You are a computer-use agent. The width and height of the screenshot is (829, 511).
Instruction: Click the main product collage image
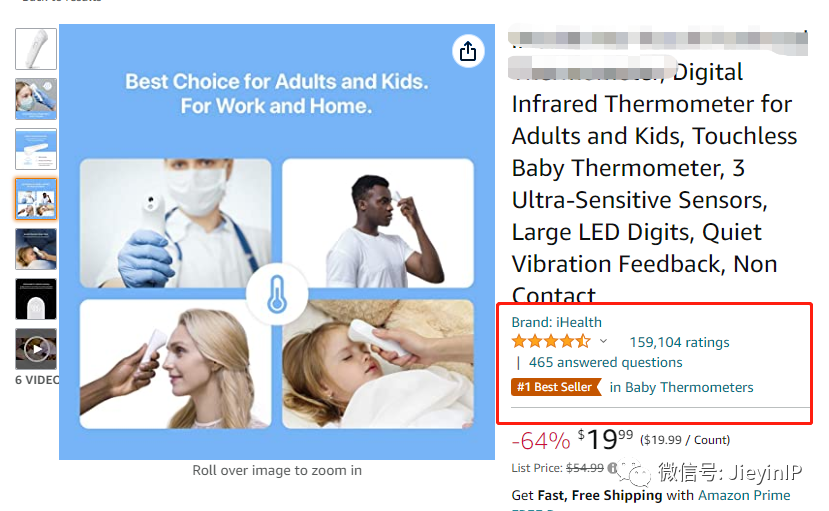pyautogui.click(x=277, y=241)
